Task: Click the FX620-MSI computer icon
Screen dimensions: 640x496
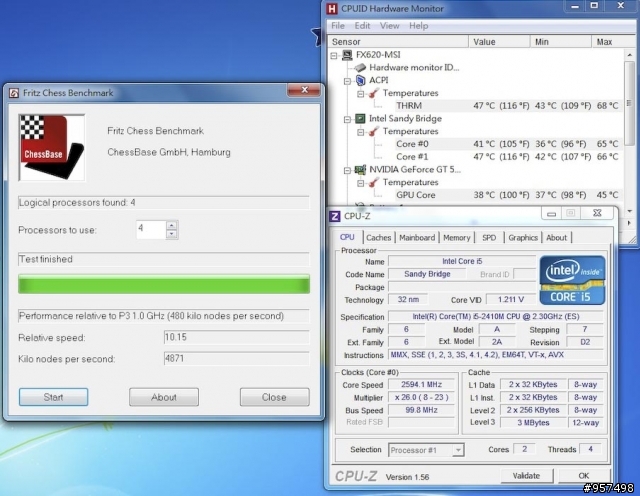Action: pos(347,55)
